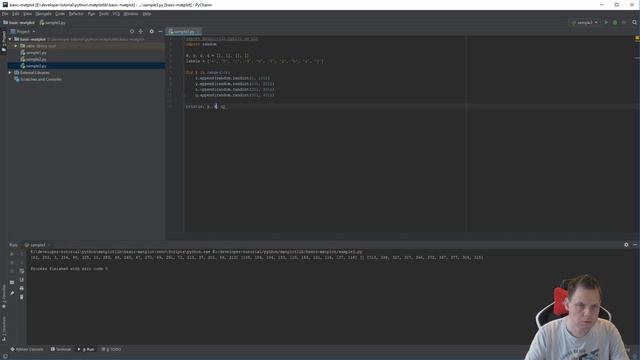640x360 pixels.
Task: Click sample3.py breadcrumb in navigation bar
Action: 53,23
